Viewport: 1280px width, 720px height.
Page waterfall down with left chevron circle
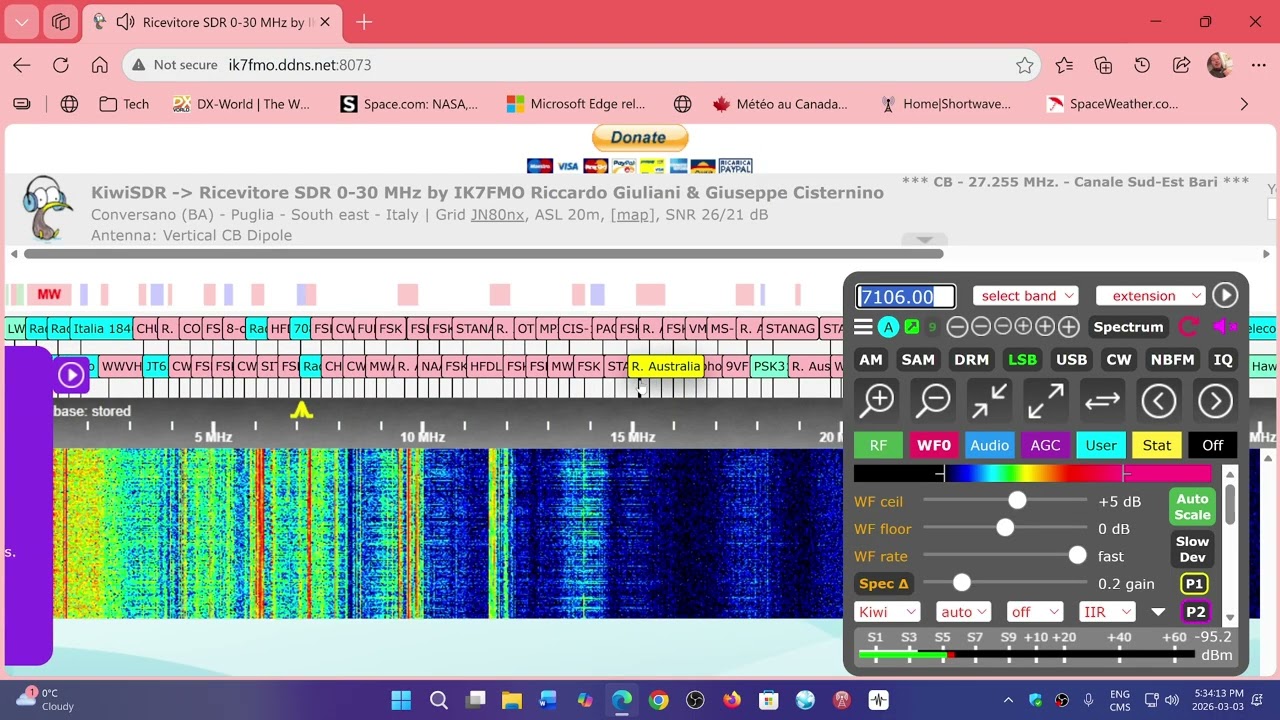1159,401
